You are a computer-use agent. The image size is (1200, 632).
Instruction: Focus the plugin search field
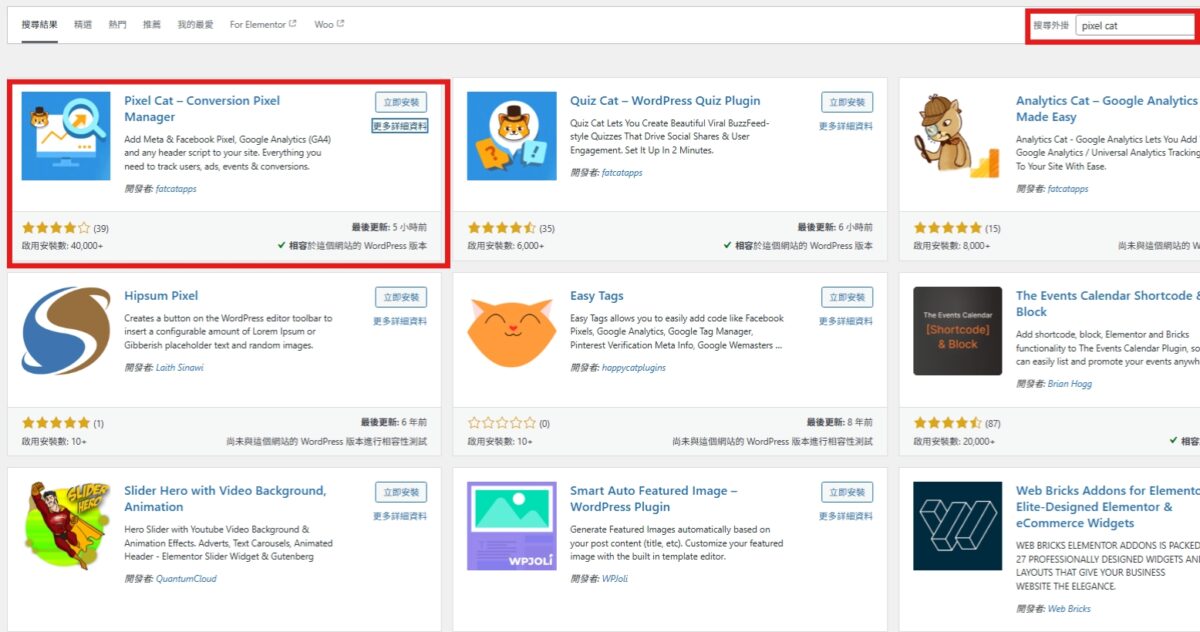1136,26
